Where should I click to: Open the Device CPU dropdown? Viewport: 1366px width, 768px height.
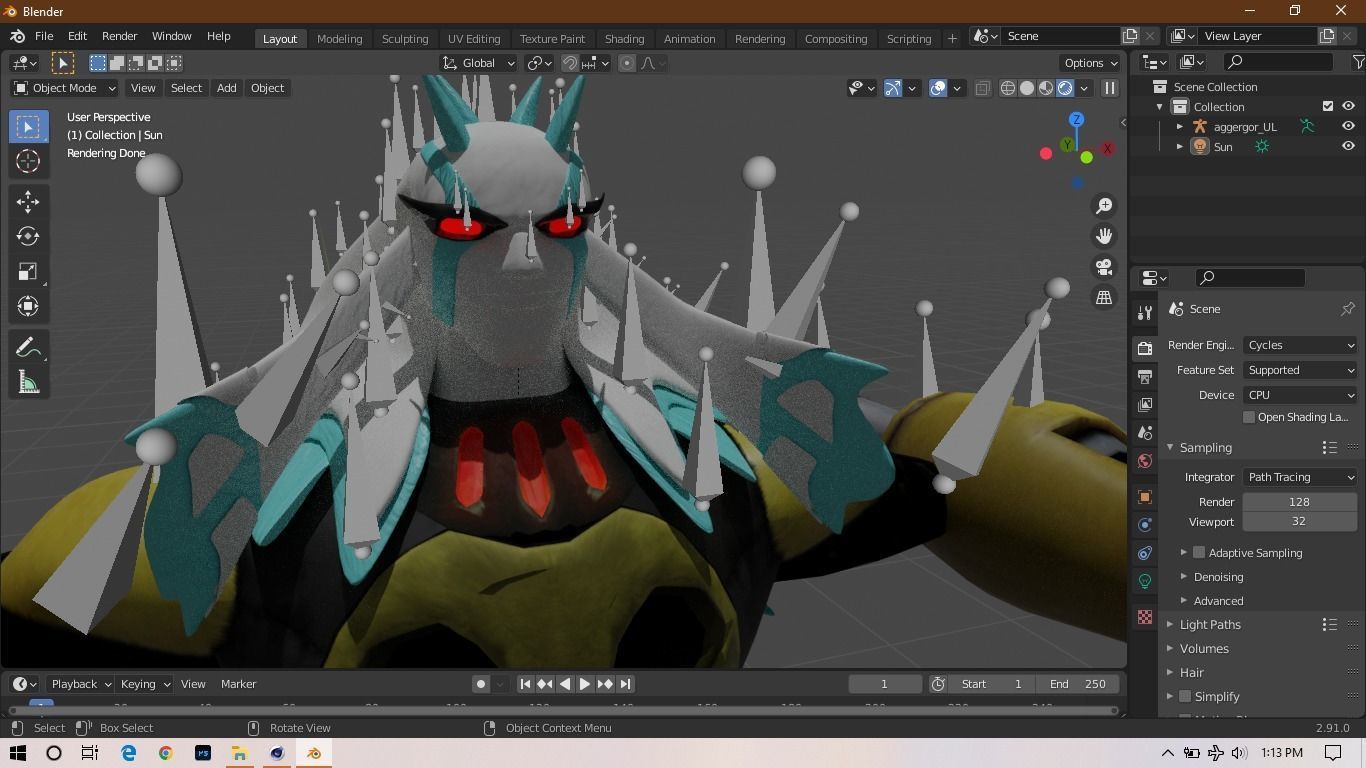[1300, 395]
